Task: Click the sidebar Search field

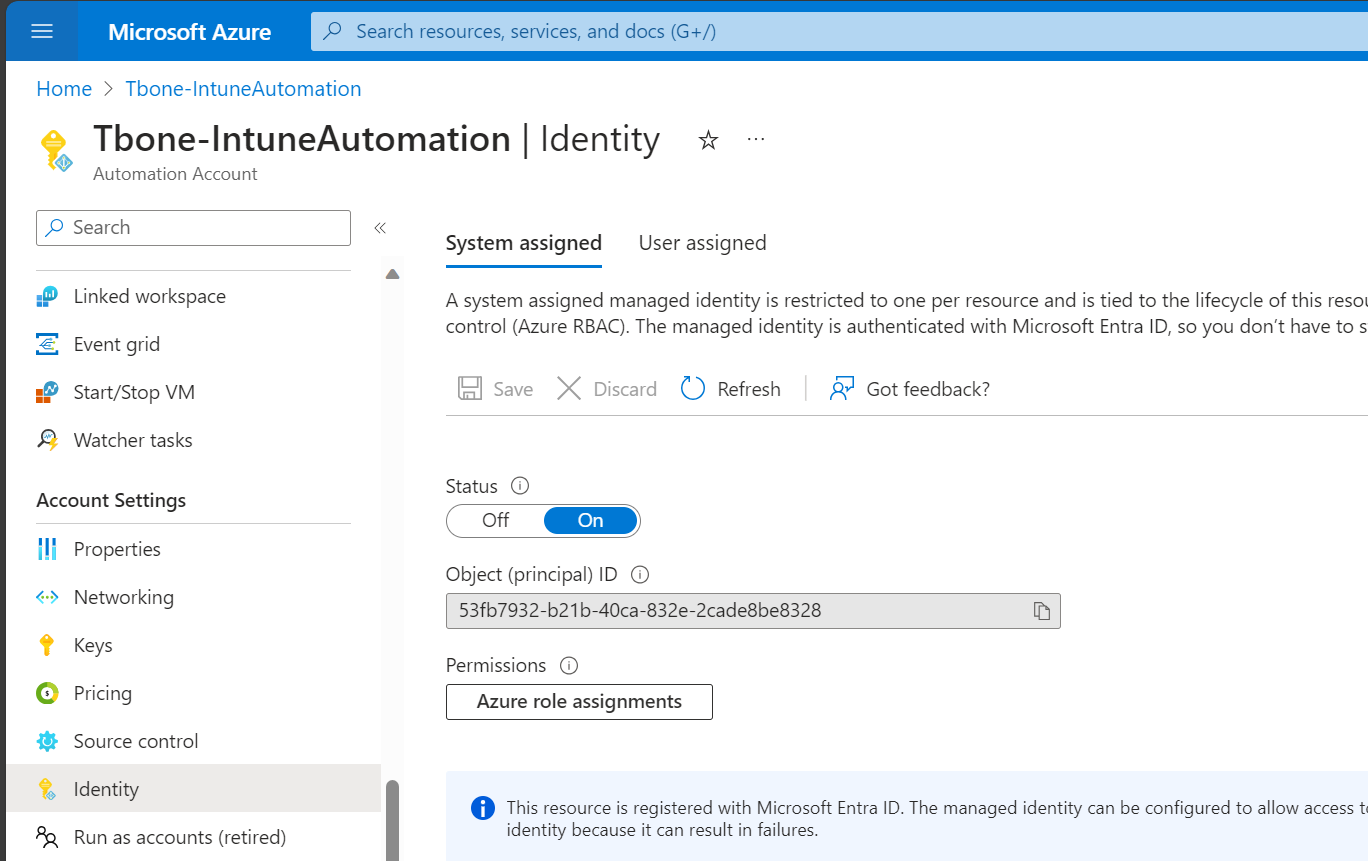Action: click(x=193, y=228)
